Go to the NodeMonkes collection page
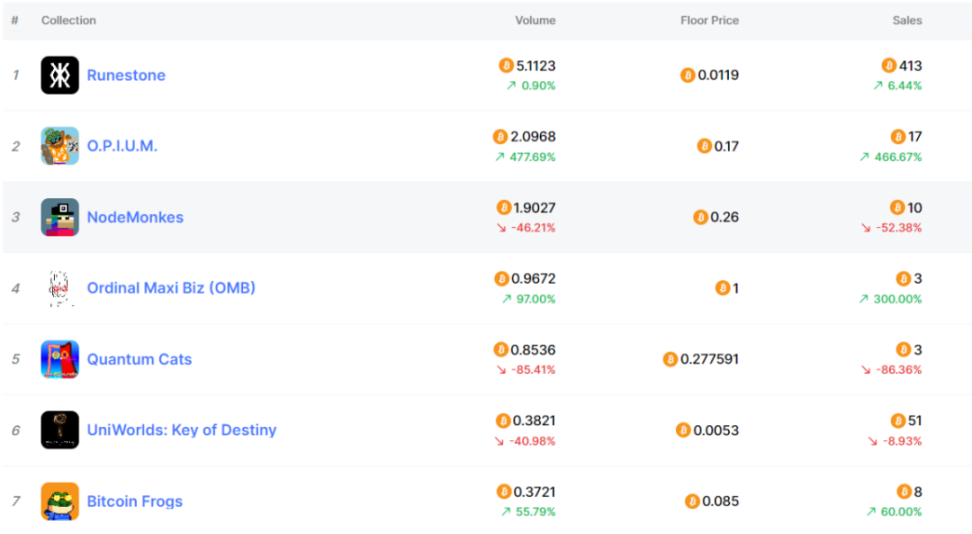Screen dimensions: 972x534 135,217
